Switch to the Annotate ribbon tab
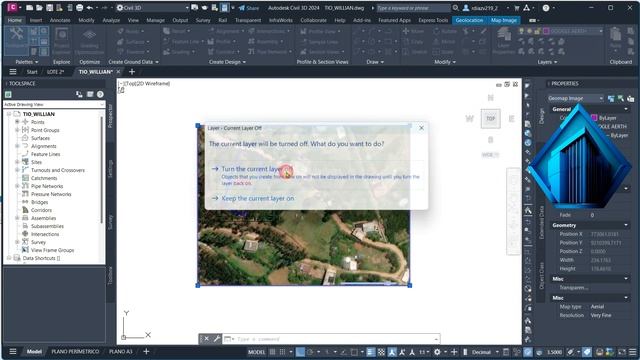Screen dimensions: 640x360 pyautogui.click(x=60, y=20)
